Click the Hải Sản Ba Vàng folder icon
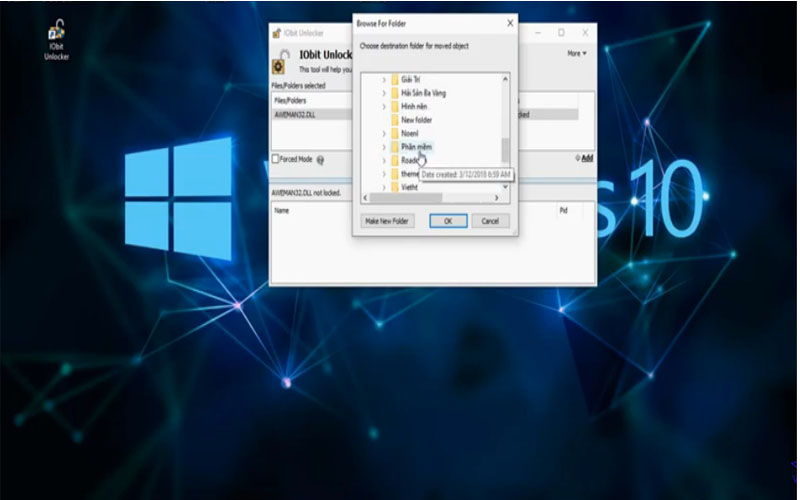Viewport: 800px width, 500px height. [x=395, y=93]
